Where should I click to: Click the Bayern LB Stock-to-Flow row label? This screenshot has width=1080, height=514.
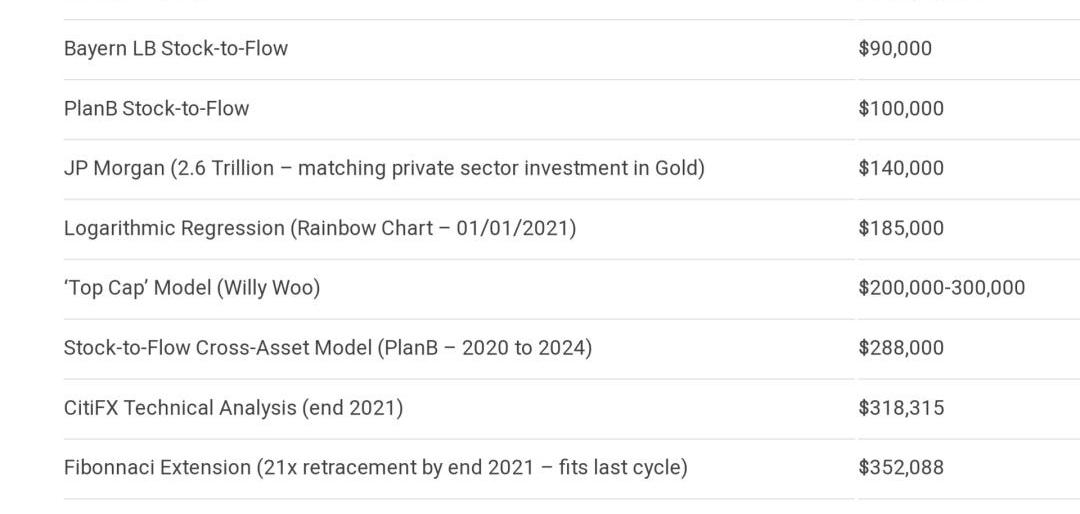[x=176, y=48]
